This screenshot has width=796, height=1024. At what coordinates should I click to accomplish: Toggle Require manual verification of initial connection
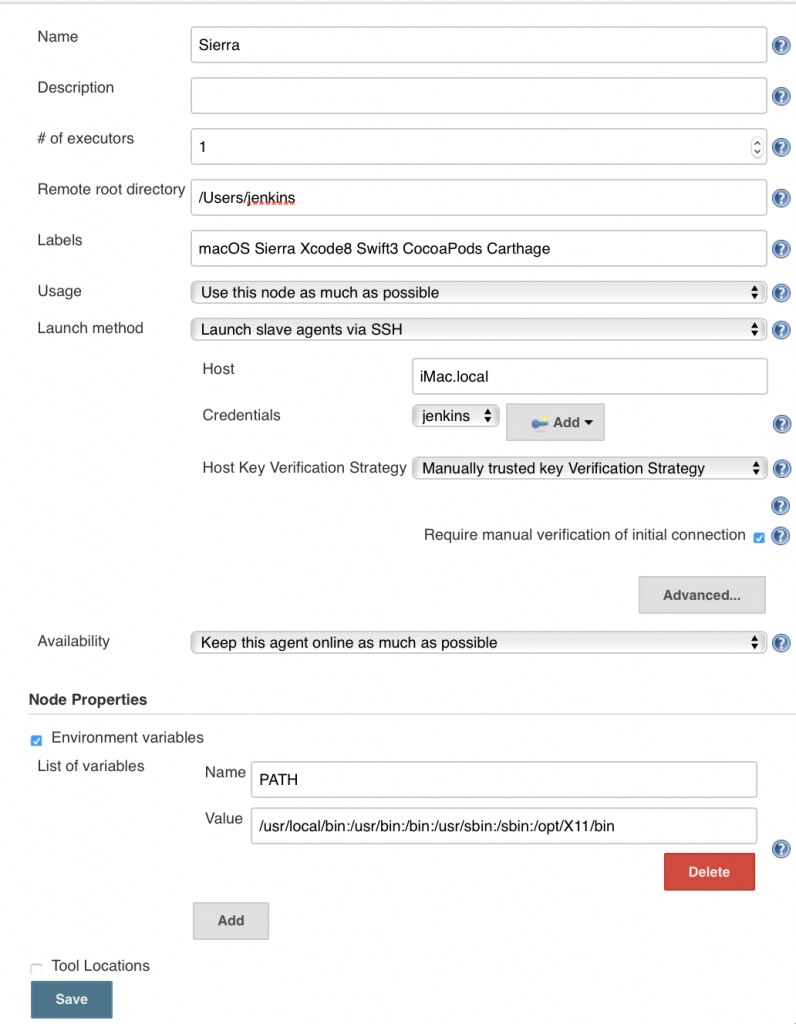[758, 537]
